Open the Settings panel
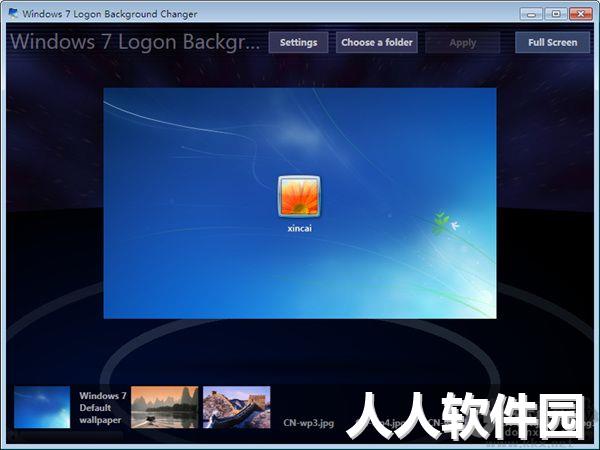Image resolution: width=600 pixels, height=450 pixels. tap(298, 42)
